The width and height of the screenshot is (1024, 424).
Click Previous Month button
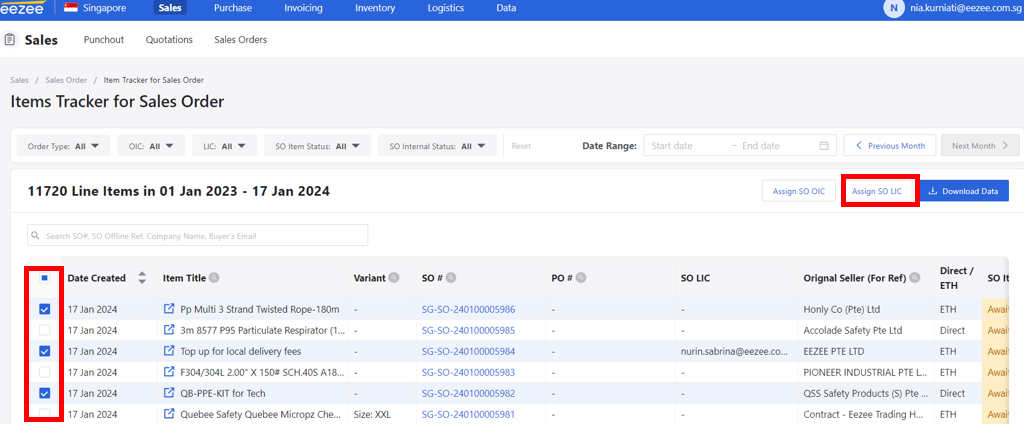click(x=889, y=146)
